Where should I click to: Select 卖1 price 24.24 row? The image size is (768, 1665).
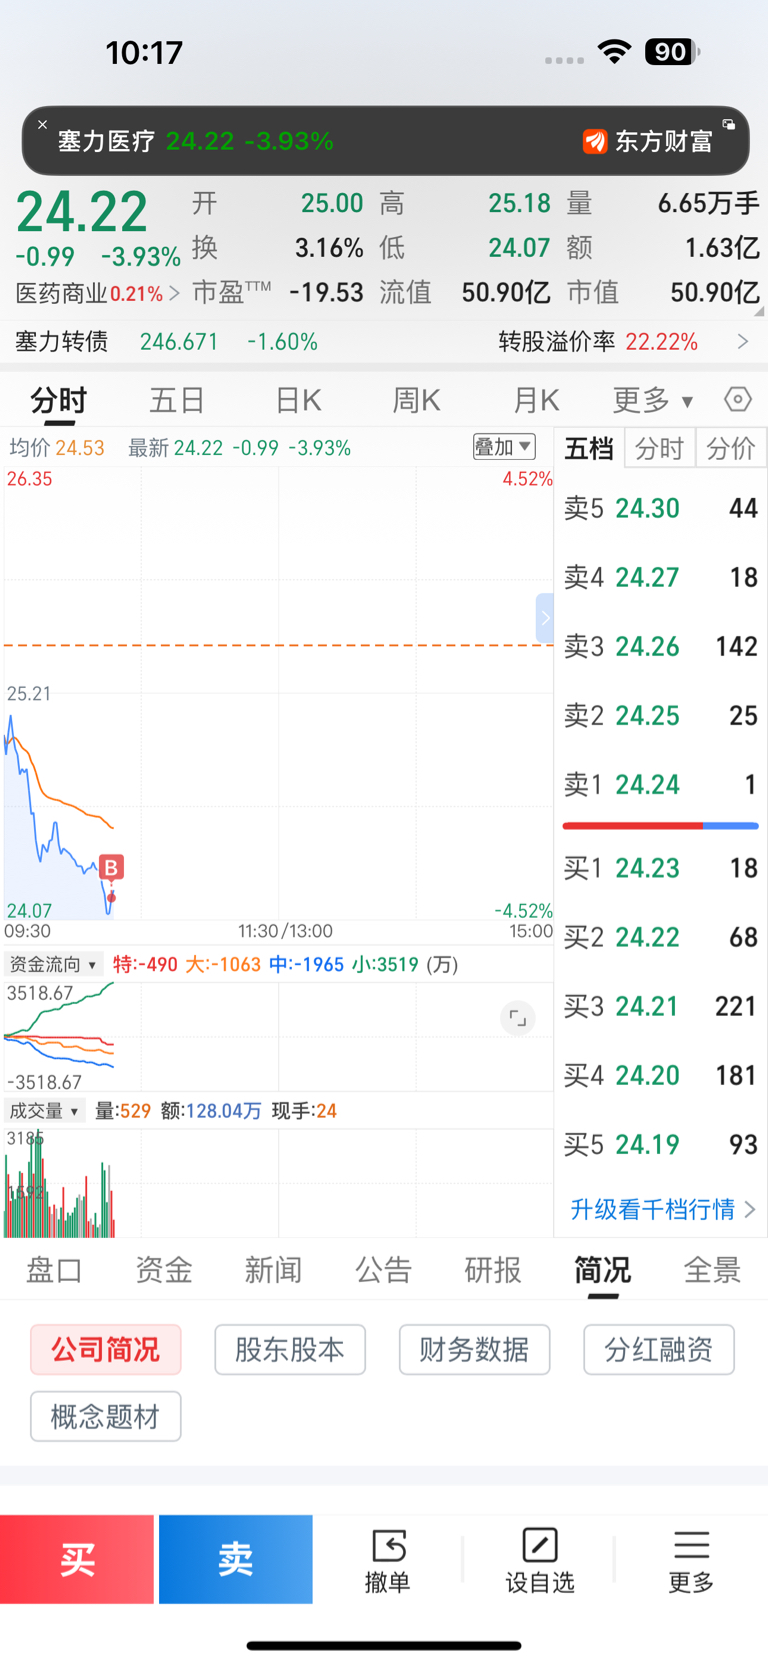pyautogui.click(x=661, y=784)
